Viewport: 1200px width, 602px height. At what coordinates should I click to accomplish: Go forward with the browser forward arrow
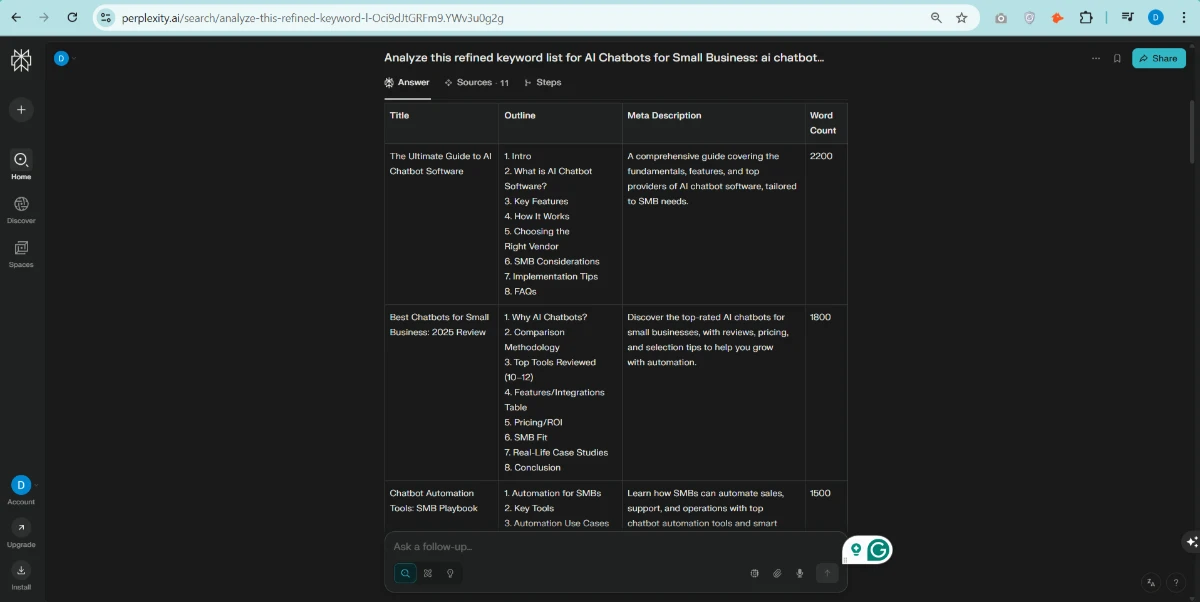43,17
